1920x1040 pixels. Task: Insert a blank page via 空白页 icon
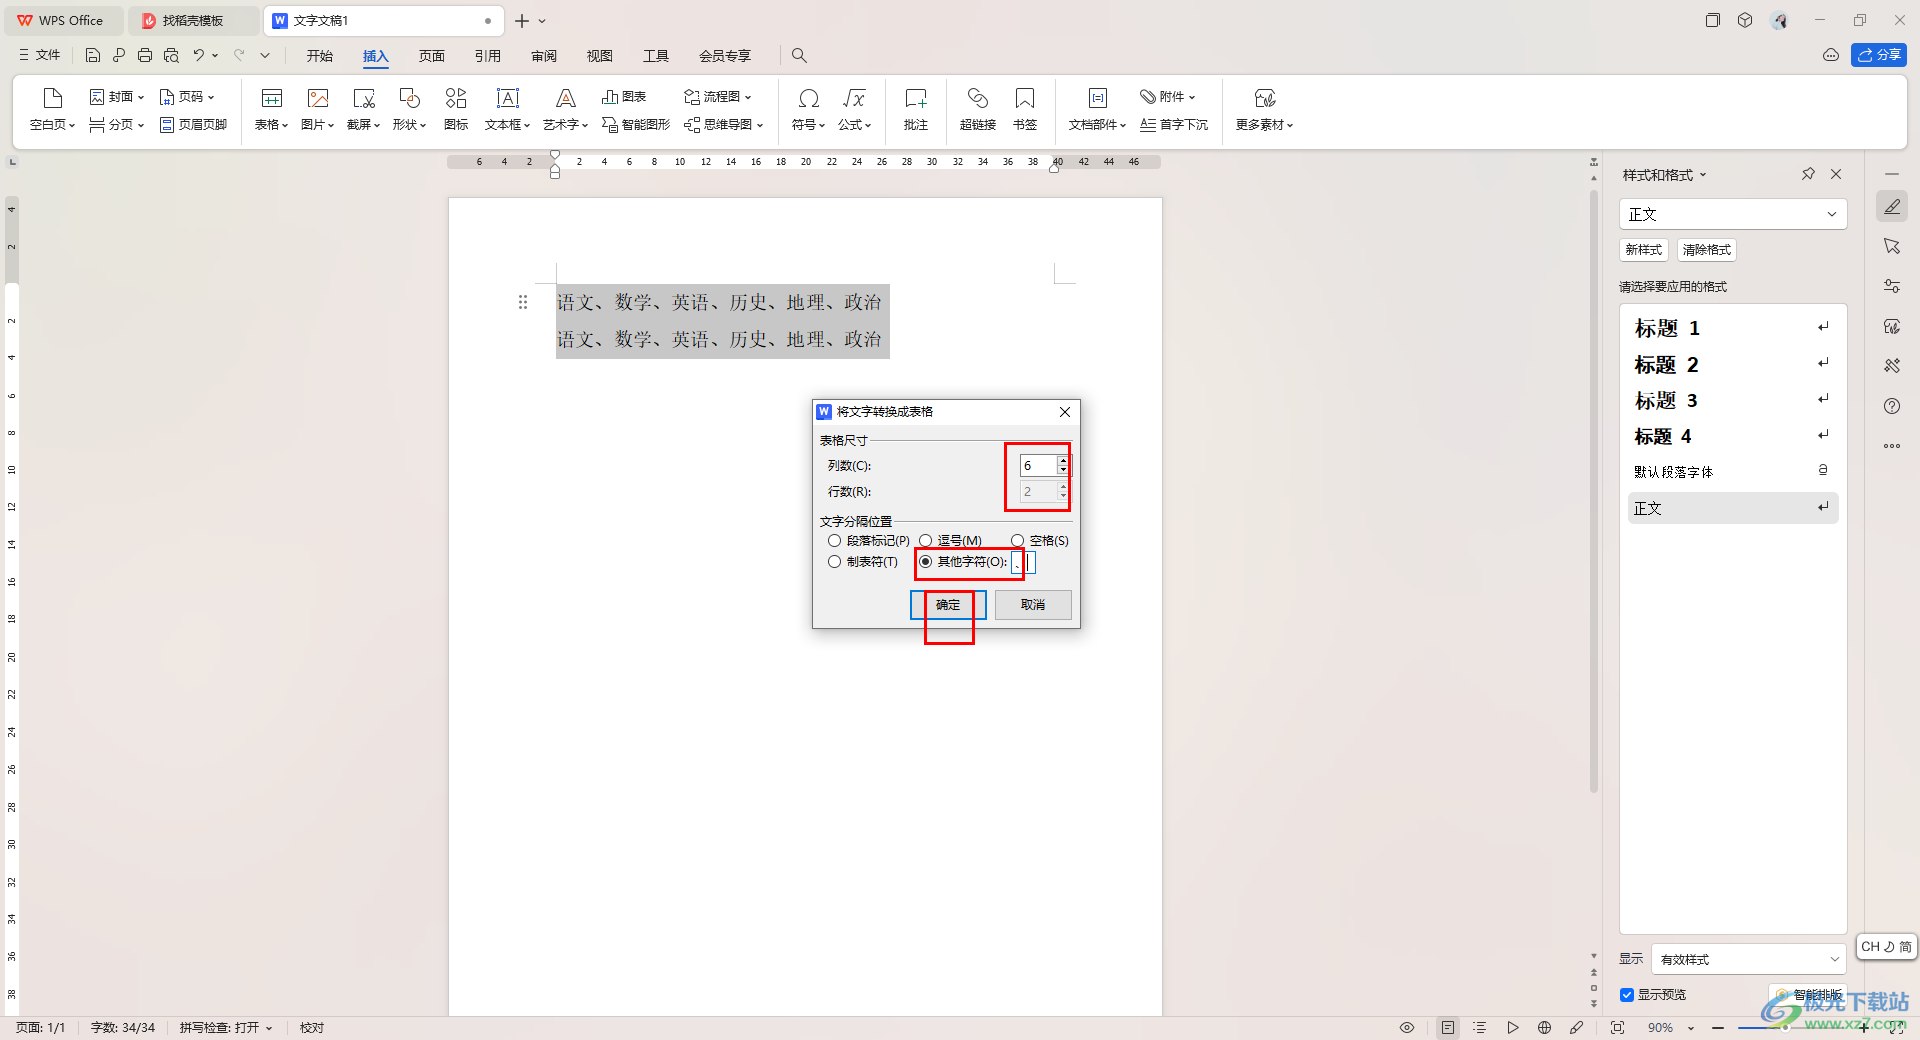point(52,98)
